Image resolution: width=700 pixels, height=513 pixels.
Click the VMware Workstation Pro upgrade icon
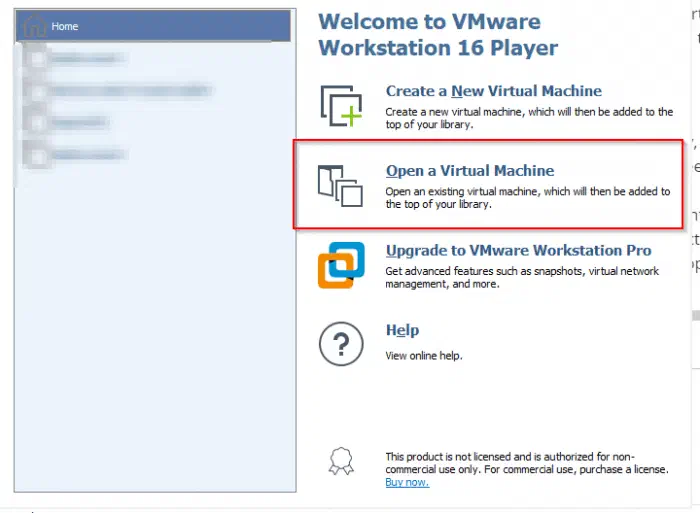(341, 265)
